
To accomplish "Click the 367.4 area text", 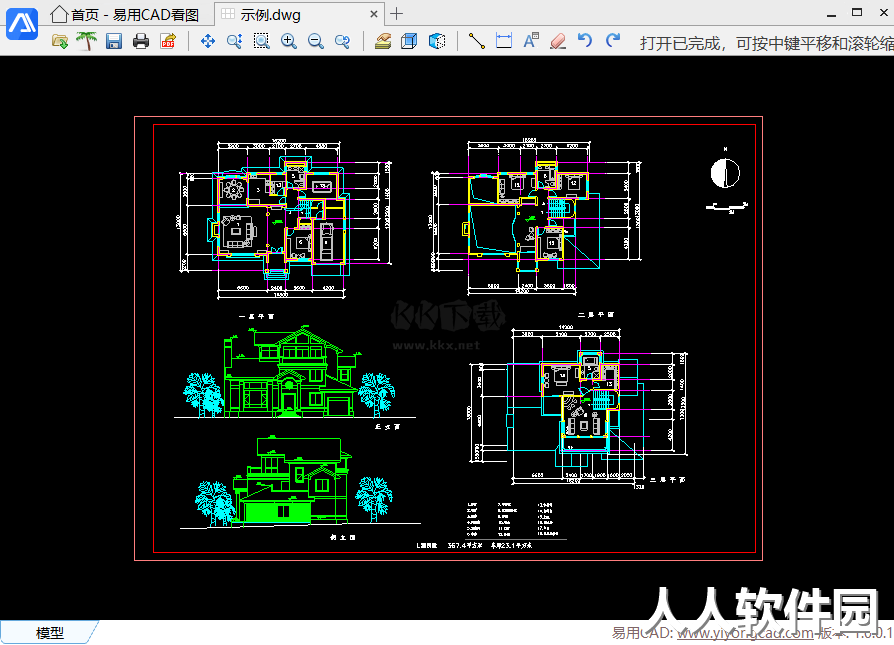I will (x=465, y=546).
